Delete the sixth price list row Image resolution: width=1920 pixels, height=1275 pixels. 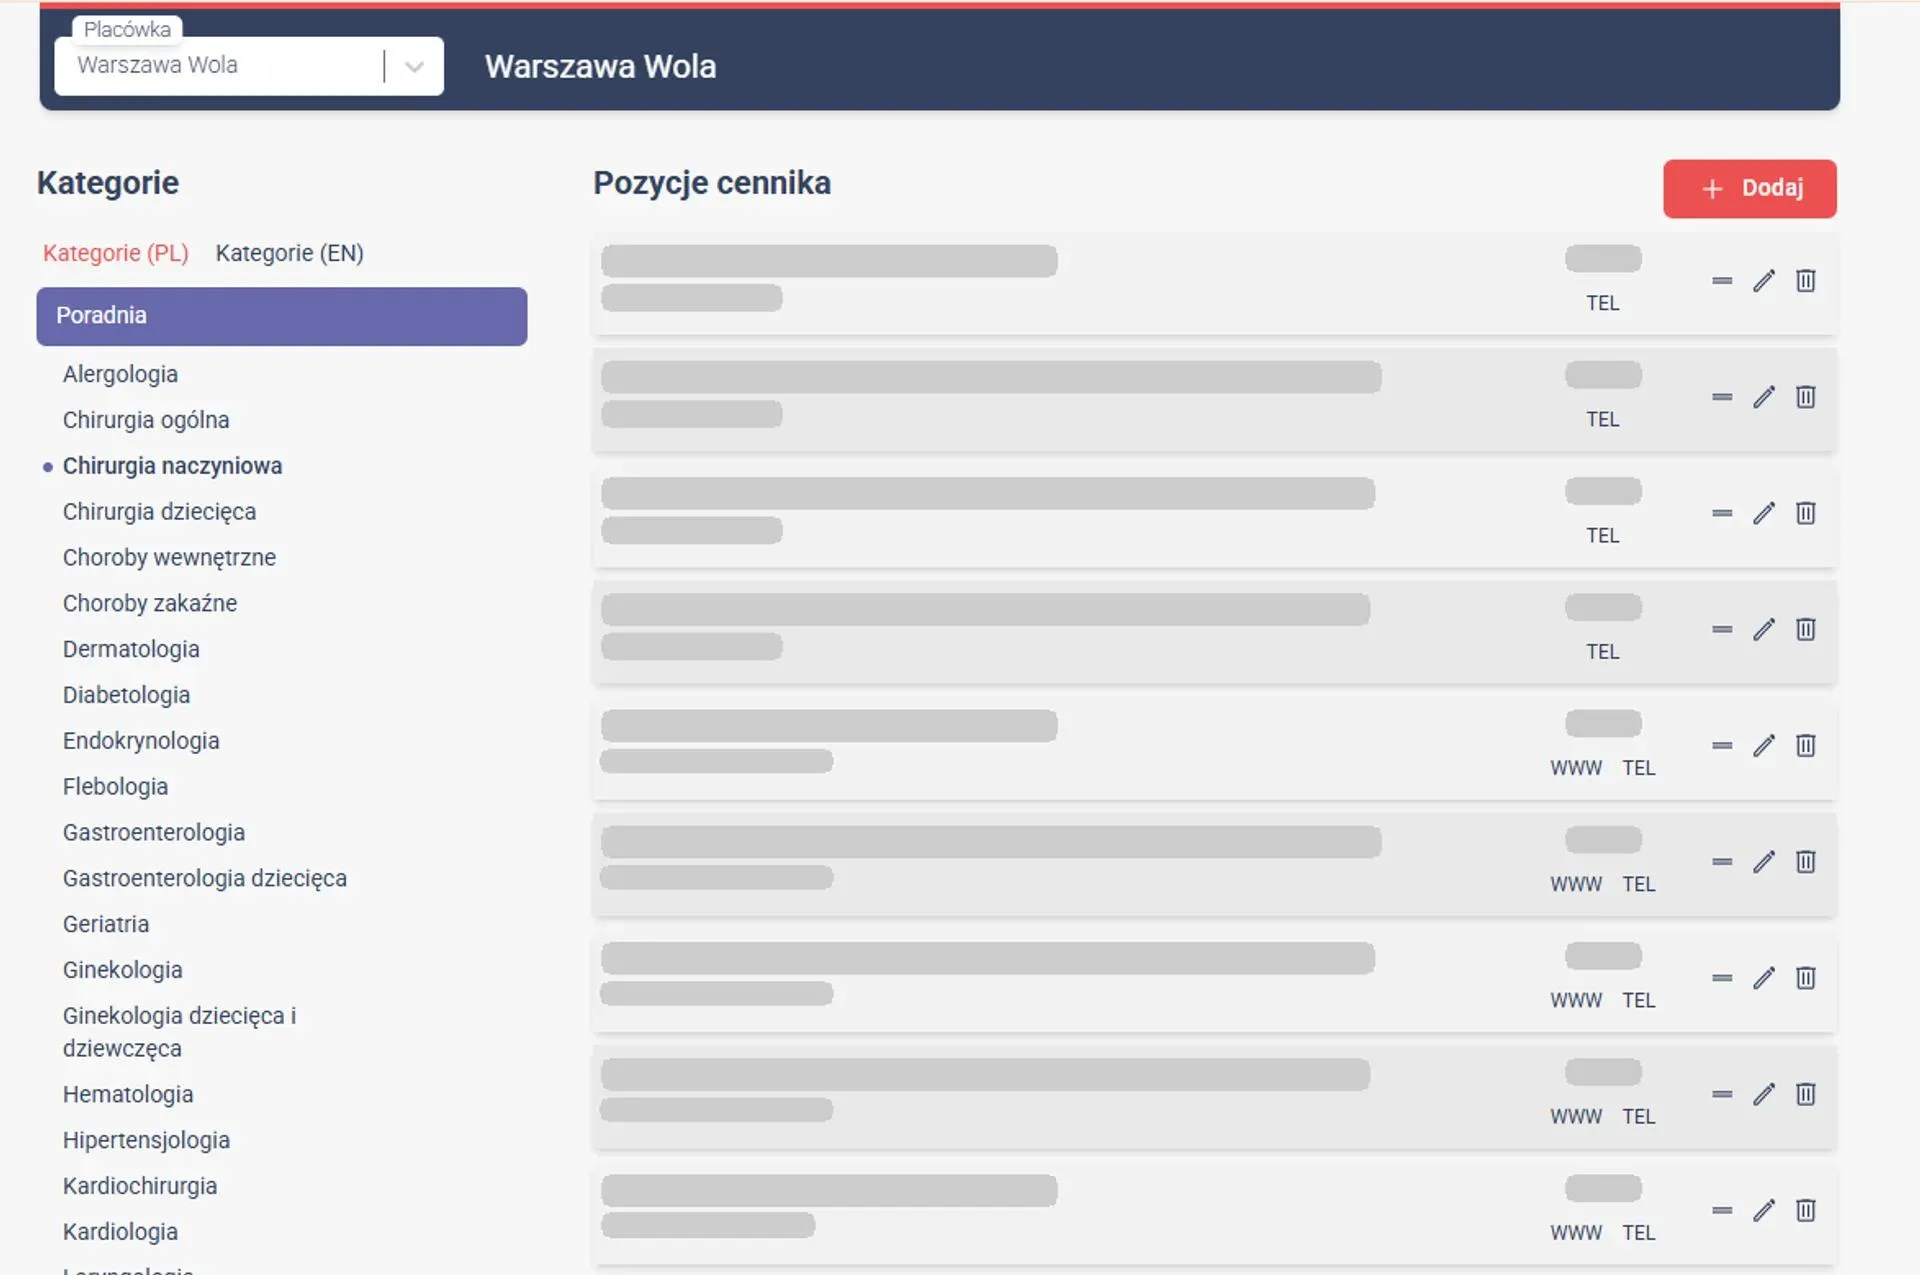click(1805, 861)
